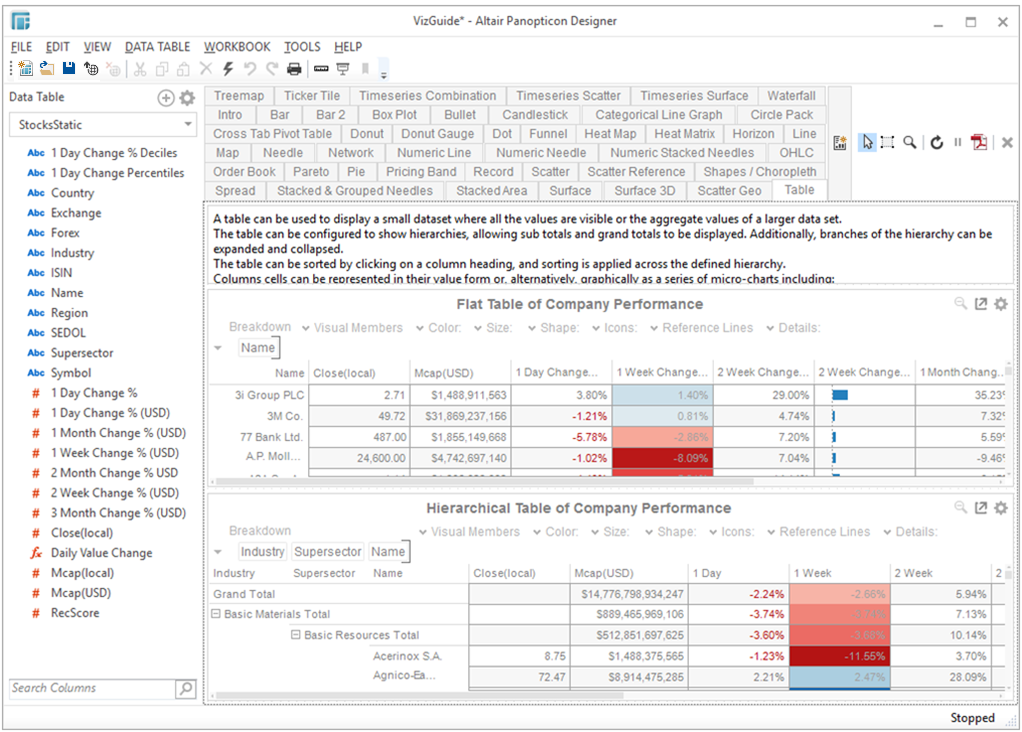Click the lightning bolt toolbar icon

click(228, 69)
